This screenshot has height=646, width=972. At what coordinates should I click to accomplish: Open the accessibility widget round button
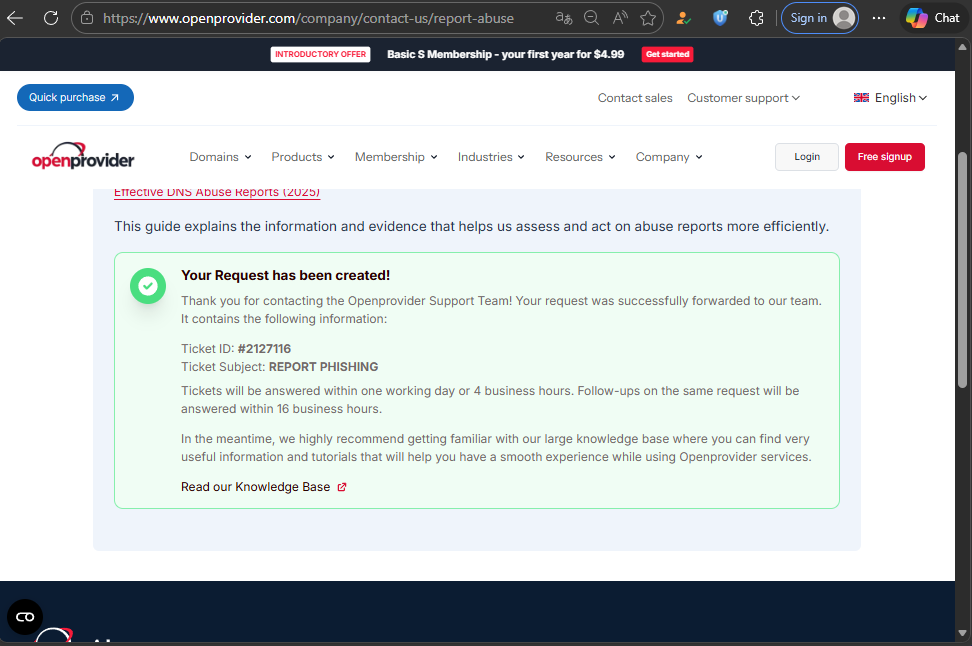tap(25, 617)
